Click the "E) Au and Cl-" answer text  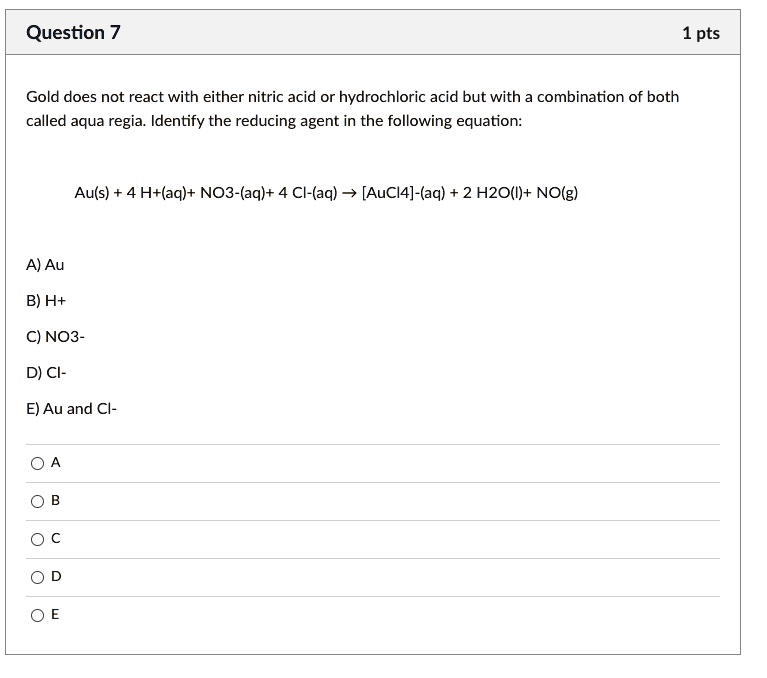[x=71, y=409]
